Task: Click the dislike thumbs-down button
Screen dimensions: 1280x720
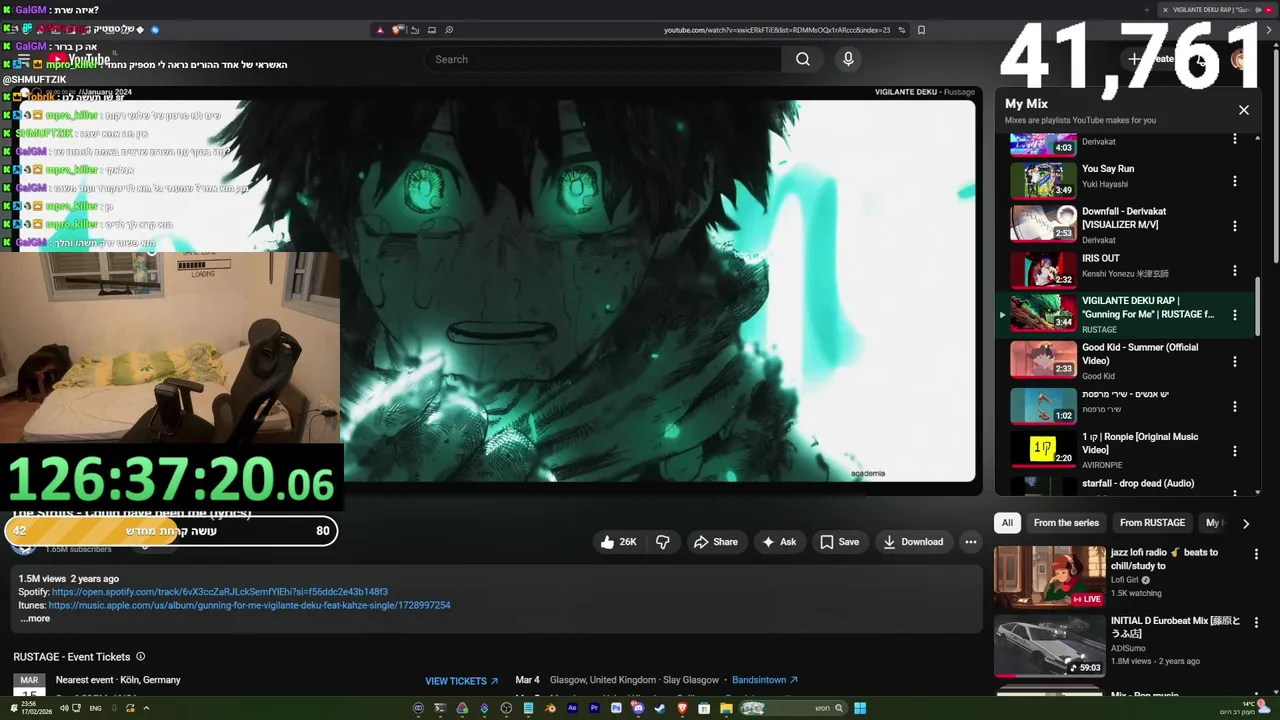Action: (x=662, y=542)
